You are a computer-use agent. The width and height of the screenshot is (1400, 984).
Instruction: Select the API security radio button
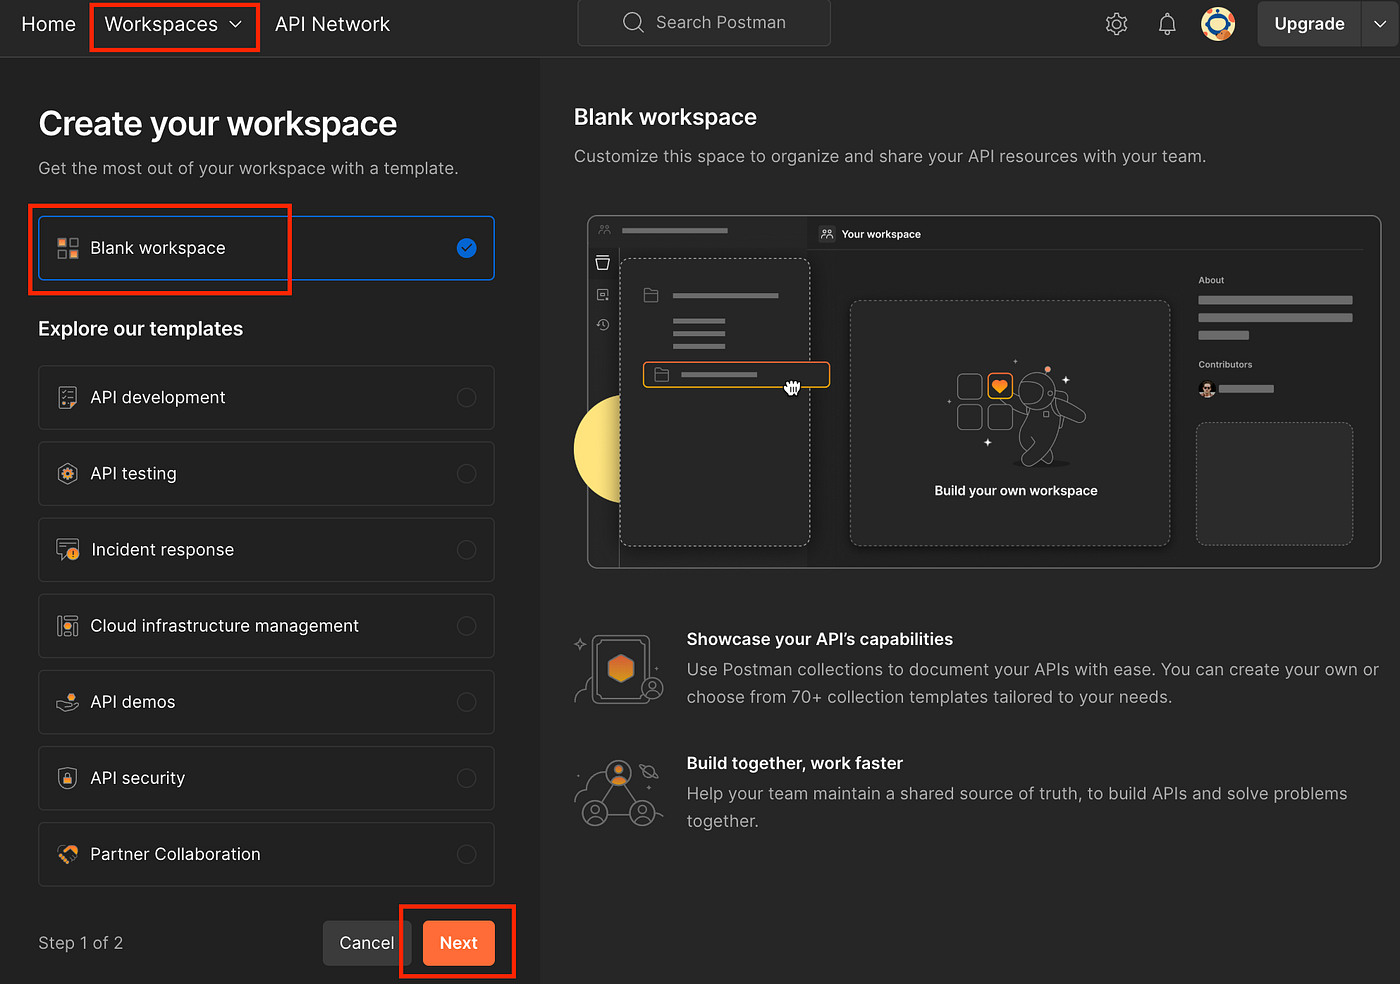tap(466, 778)
